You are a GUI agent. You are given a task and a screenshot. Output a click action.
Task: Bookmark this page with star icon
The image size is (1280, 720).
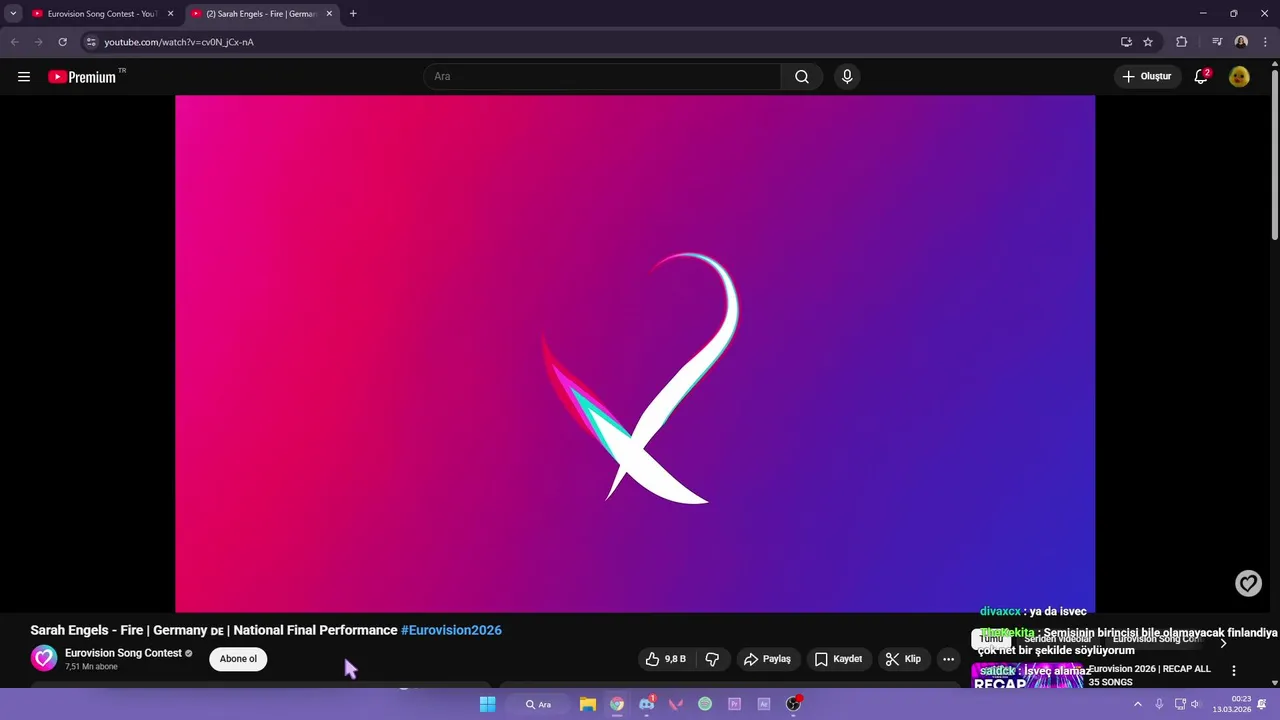tap(1148, 42)
